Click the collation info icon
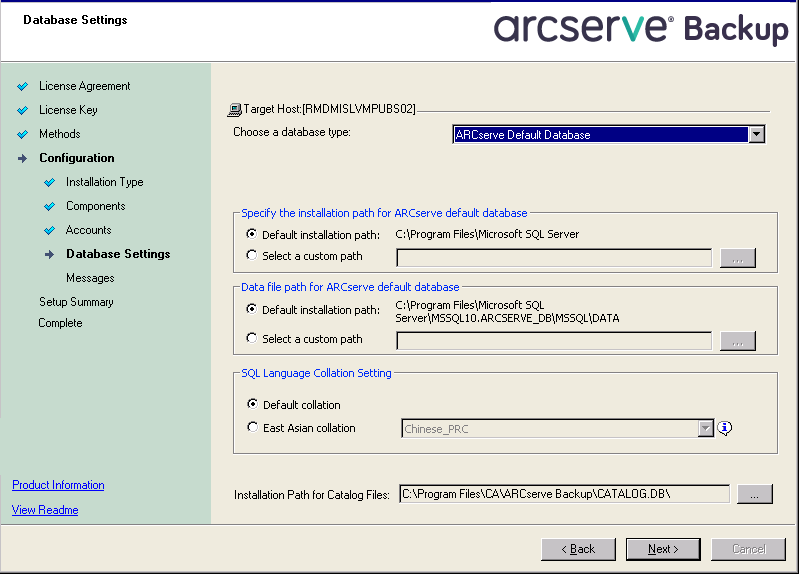This screenshot has height=574, width=799. [725, 428]
